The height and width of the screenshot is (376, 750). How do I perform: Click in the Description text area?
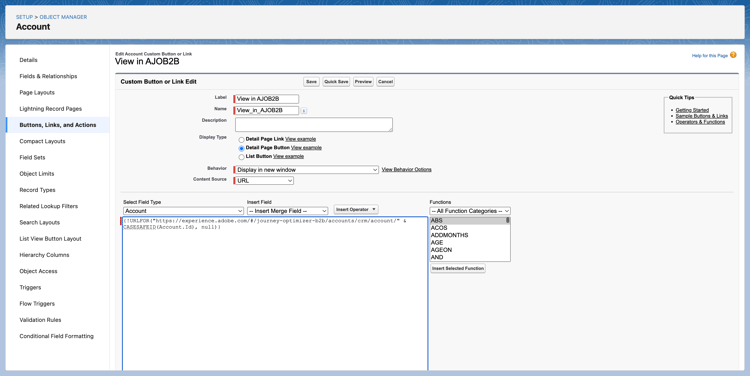click(314, 124)
